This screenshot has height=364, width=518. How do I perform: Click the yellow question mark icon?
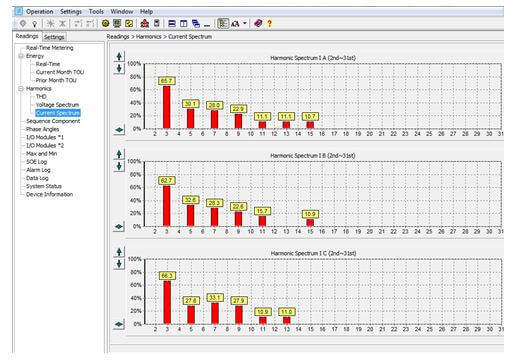[269, 24]
